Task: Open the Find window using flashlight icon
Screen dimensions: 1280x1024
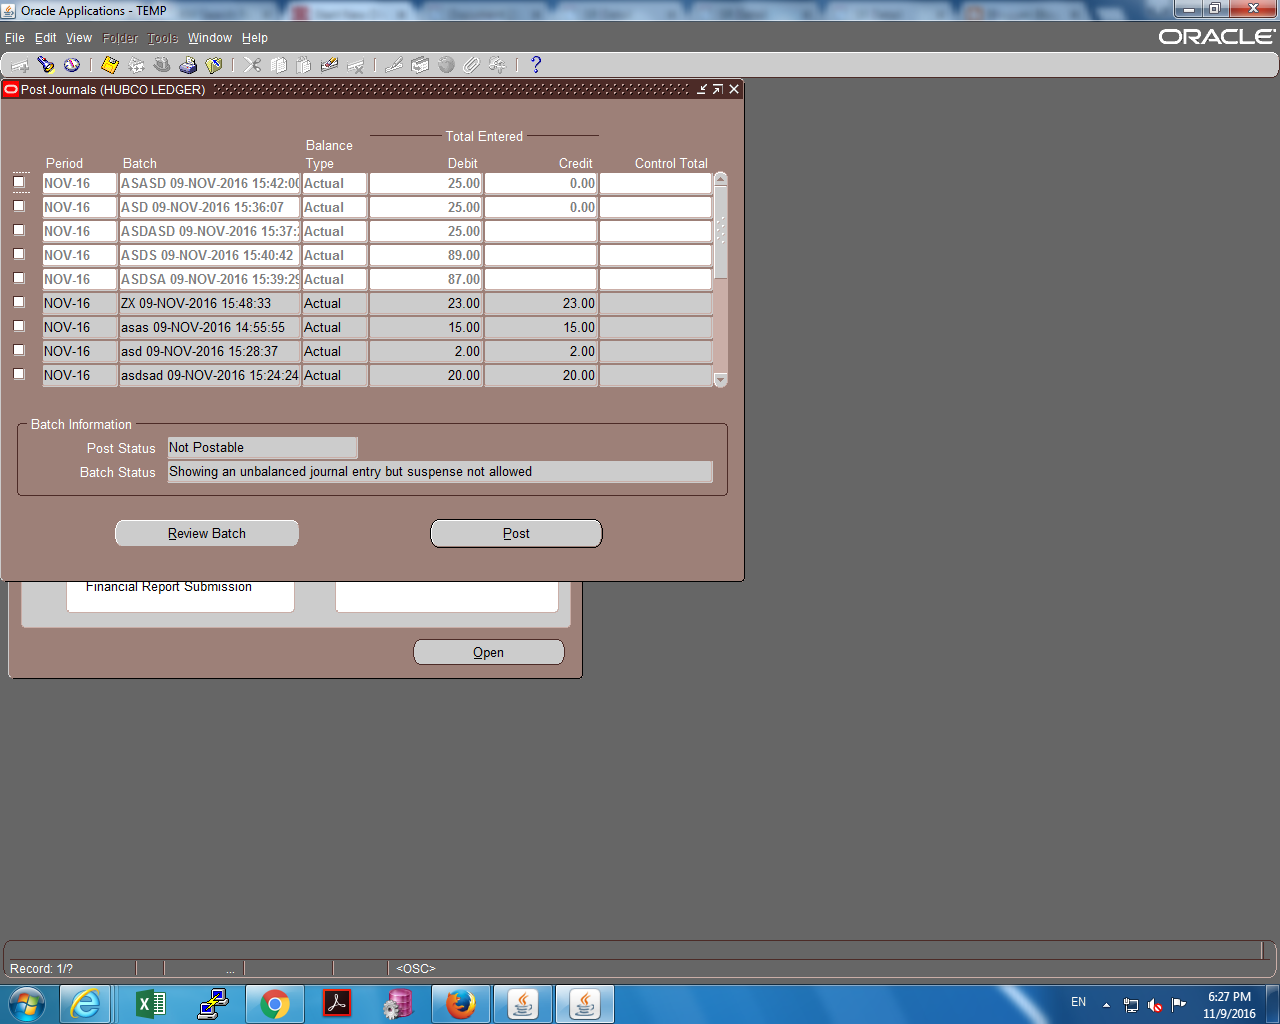Action: point(46,64)
